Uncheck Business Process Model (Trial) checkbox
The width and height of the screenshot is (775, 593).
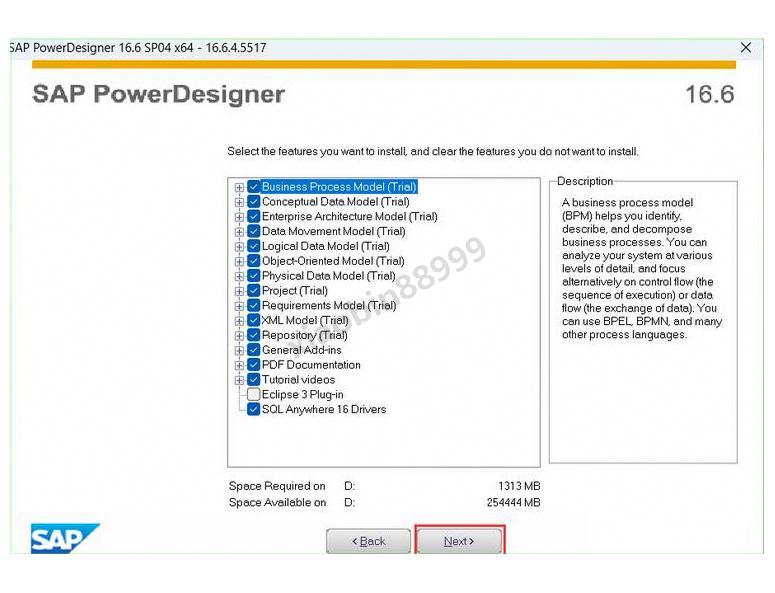pos(254,187)
